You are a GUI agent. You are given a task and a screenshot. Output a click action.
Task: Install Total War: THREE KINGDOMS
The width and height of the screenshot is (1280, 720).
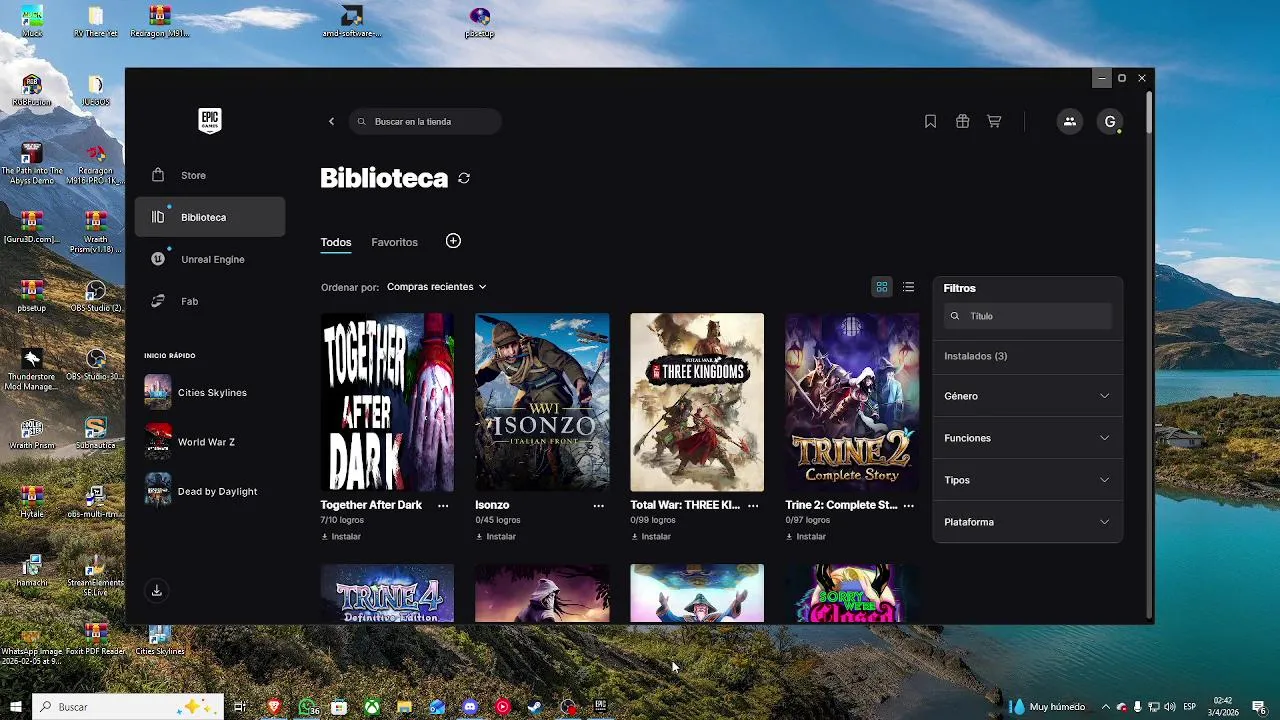coord(651,536)
